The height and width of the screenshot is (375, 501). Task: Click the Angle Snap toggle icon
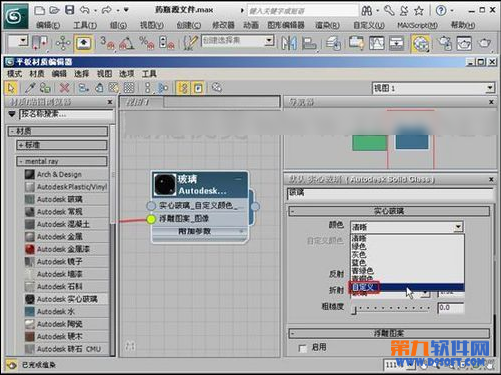click(127, 43)
